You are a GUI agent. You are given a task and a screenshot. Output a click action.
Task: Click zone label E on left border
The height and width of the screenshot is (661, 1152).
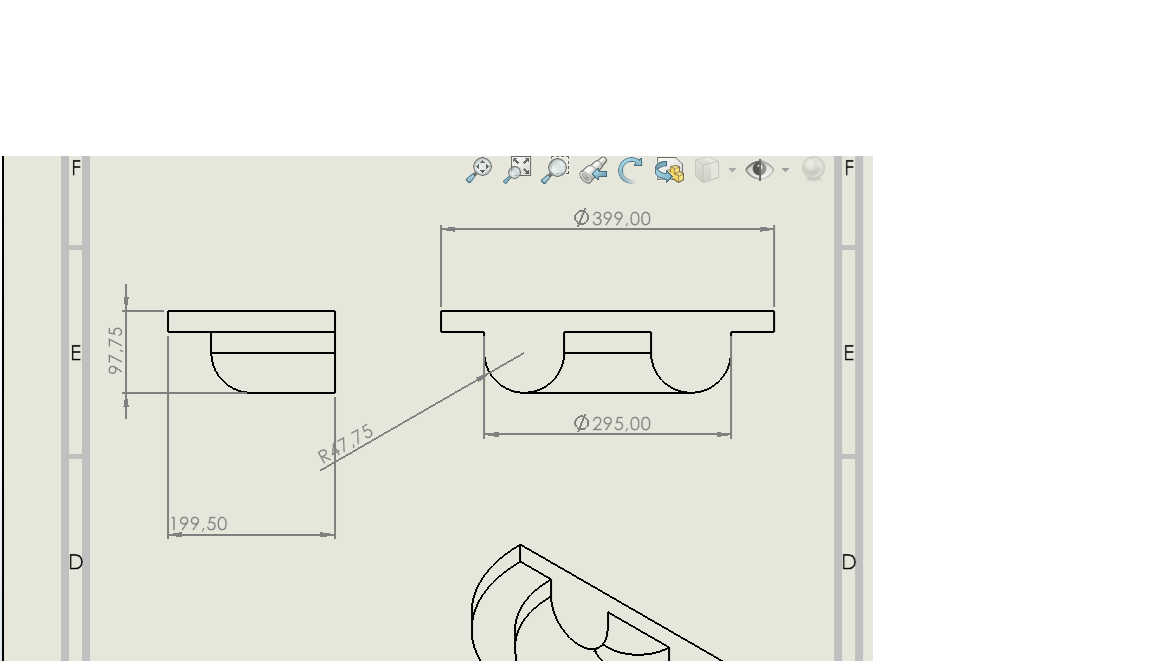[75, 353]
